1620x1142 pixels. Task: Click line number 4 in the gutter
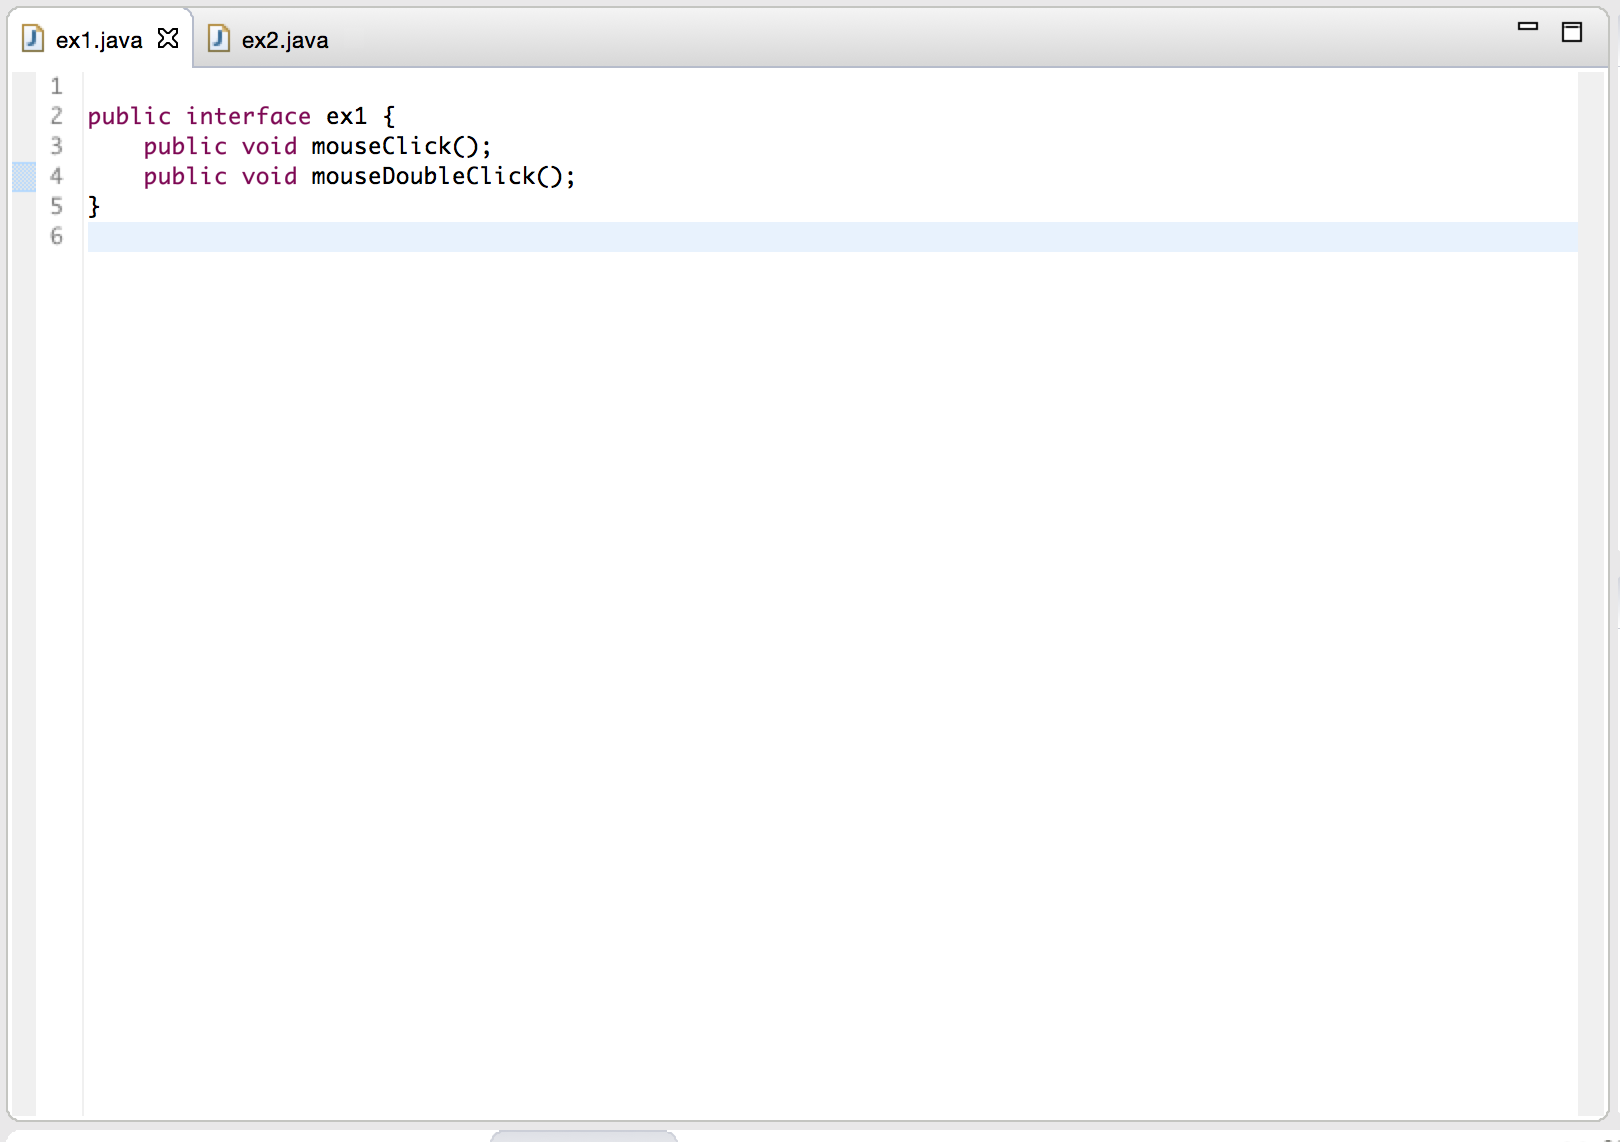tap(57, 176)
